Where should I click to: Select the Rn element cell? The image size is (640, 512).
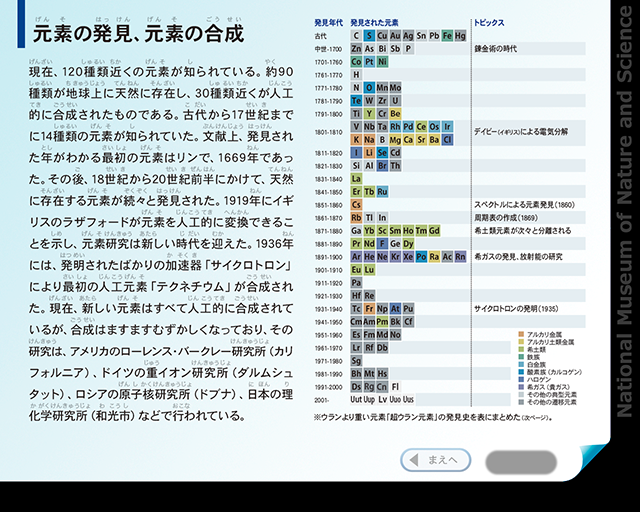click(x=460, y=257)
